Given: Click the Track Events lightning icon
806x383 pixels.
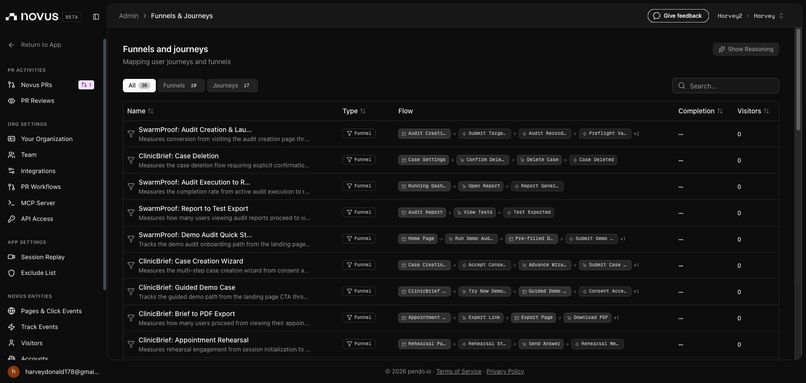Looking at the screenshot, I should [11, 327].
